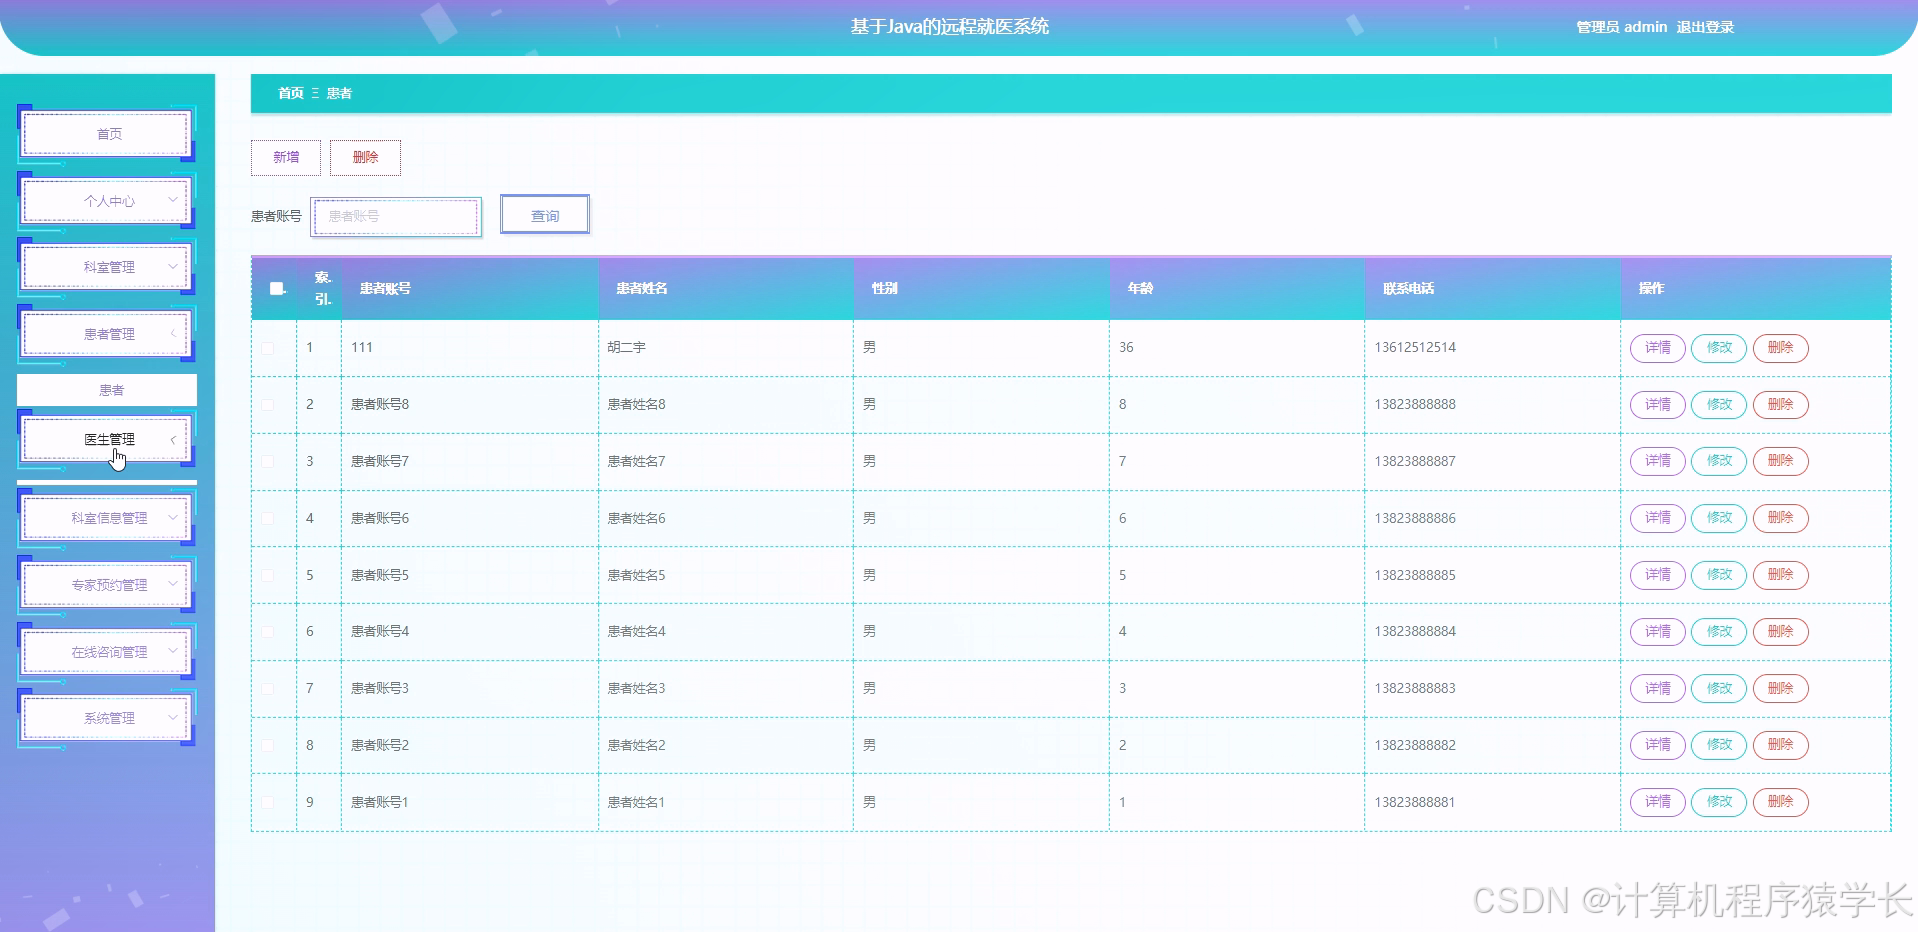Click 删除 for 患者姓名7
This screenshot has height=932, width=1918.
[x=1780, y=461]
